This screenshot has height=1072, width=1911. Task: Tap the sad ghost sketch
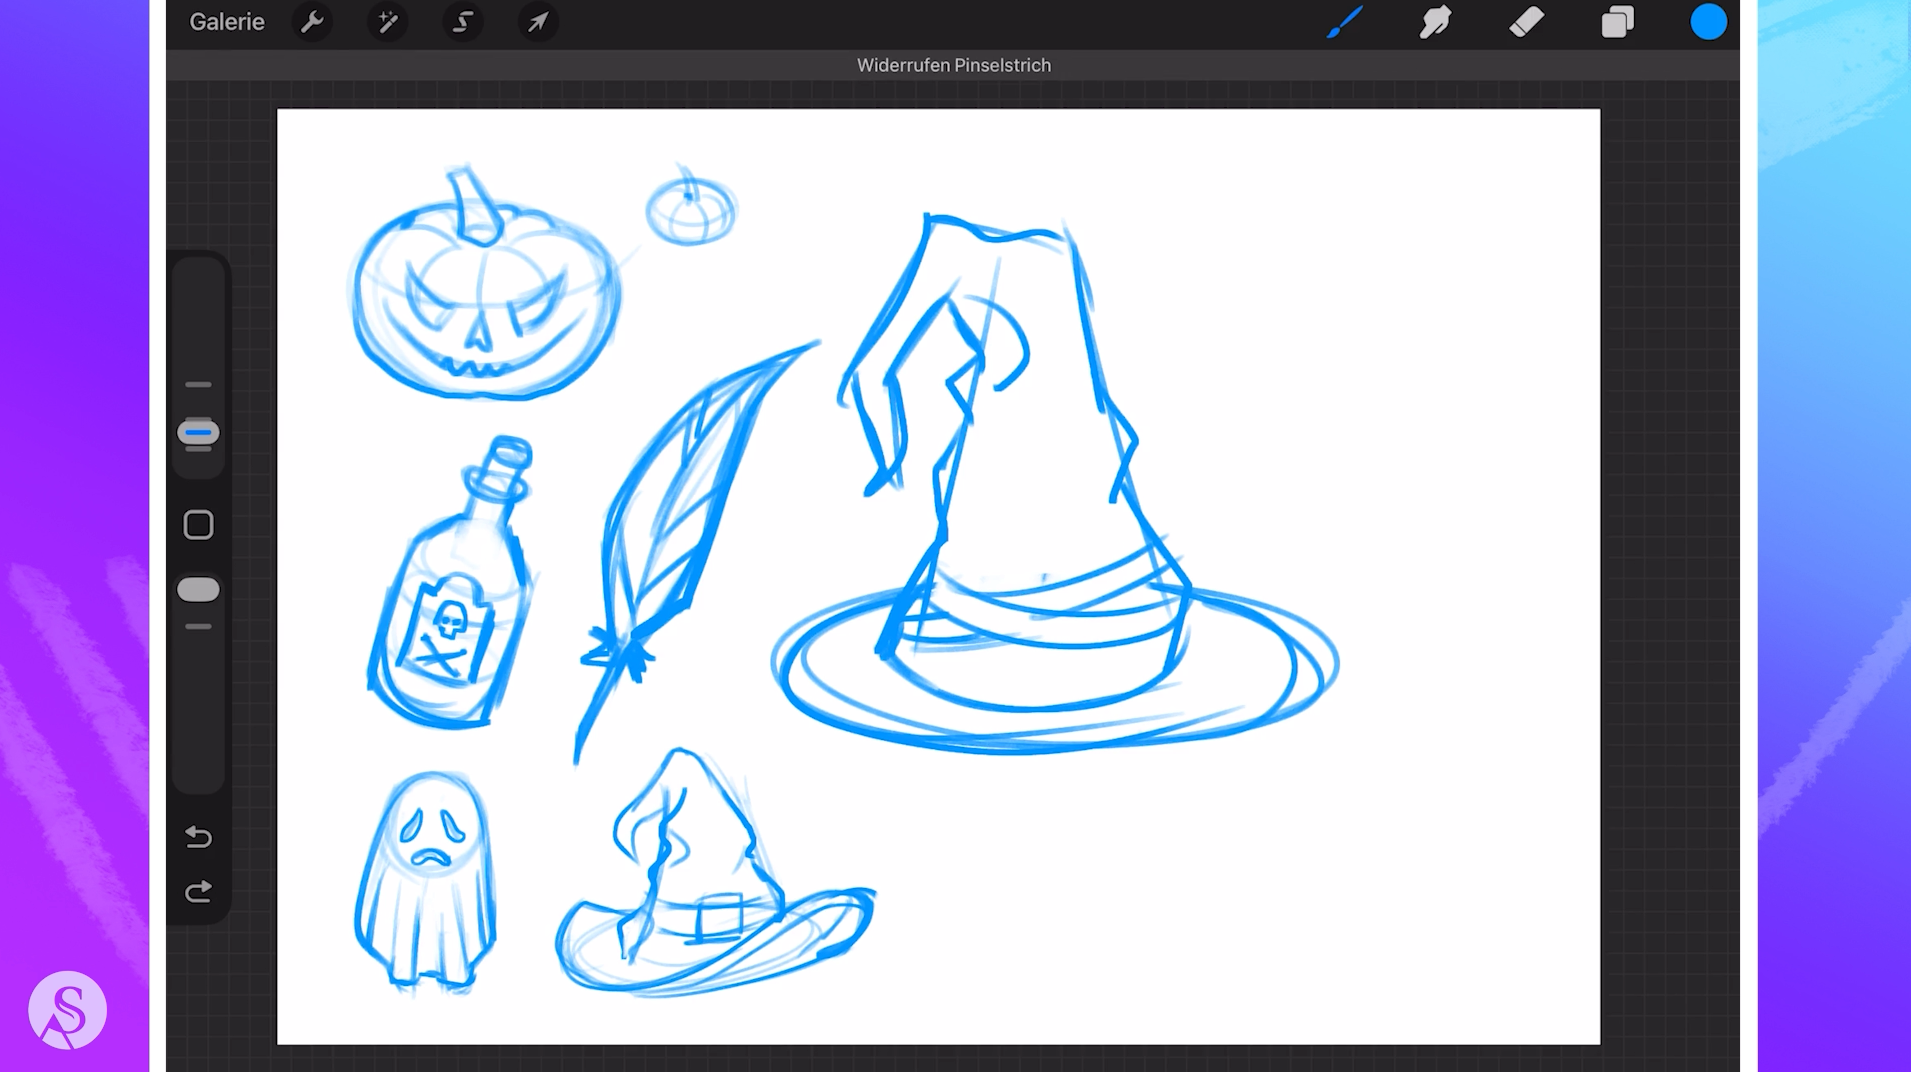coord(427,880)
